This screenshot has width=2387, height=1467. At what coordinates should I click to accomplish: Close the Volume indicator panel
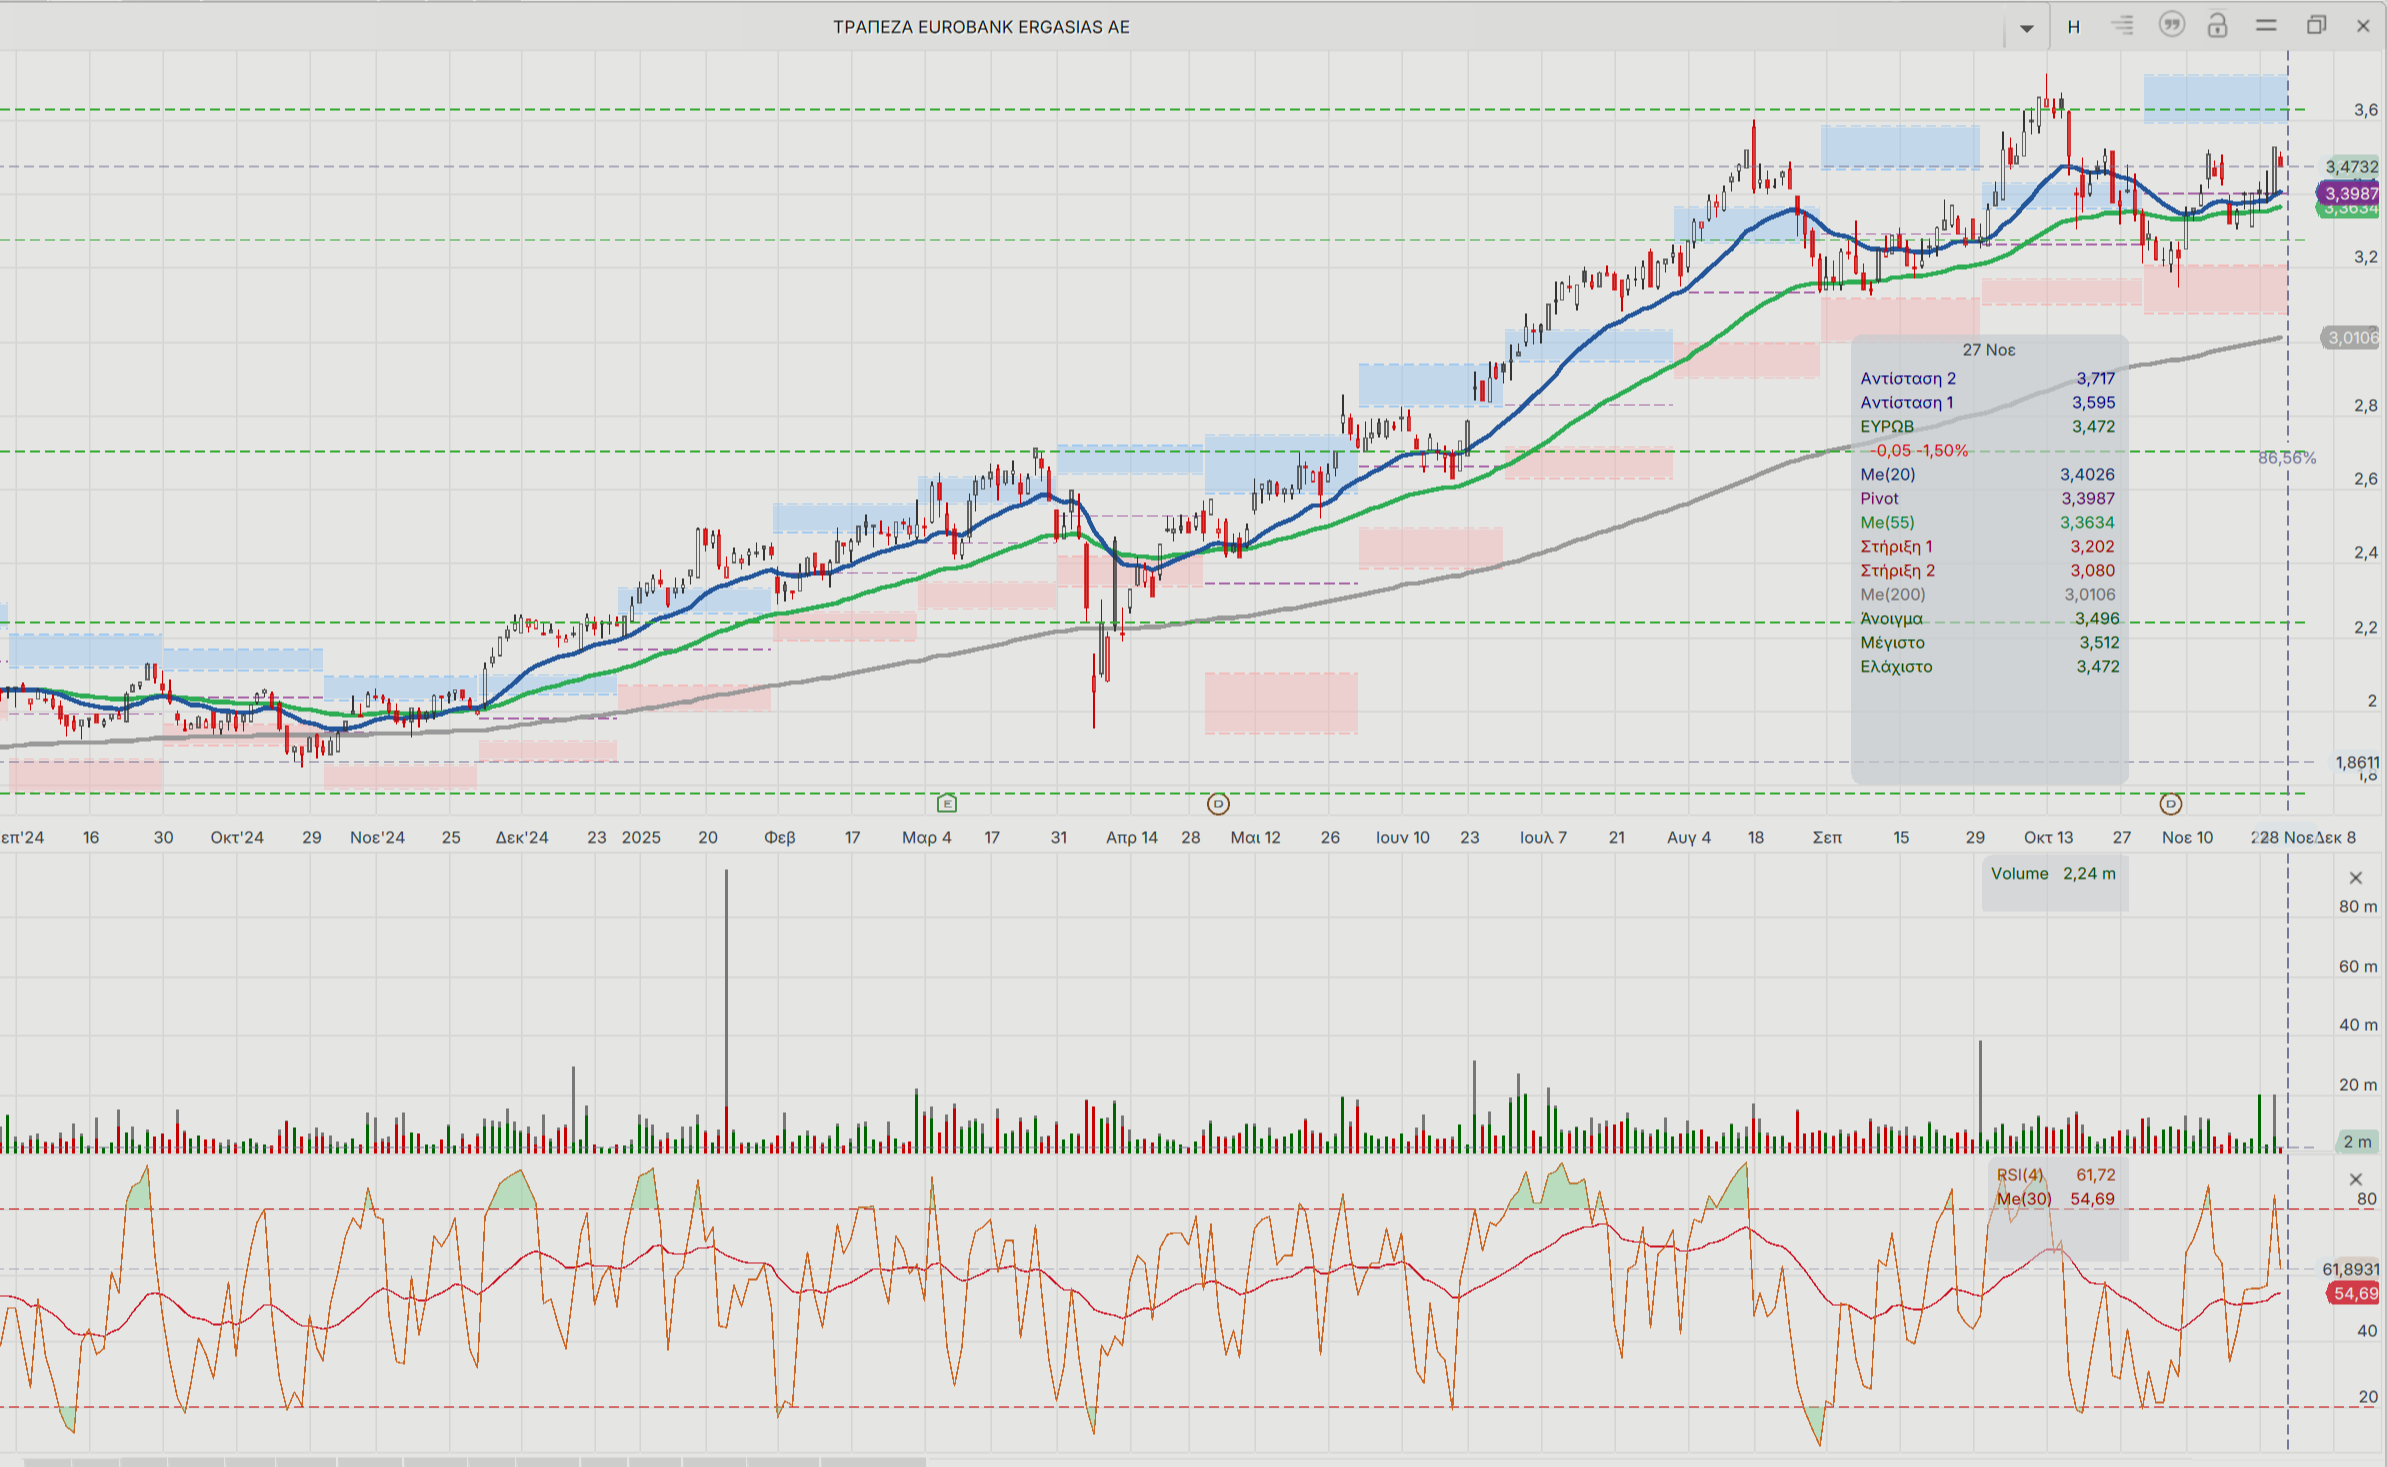click(2355, 878)
